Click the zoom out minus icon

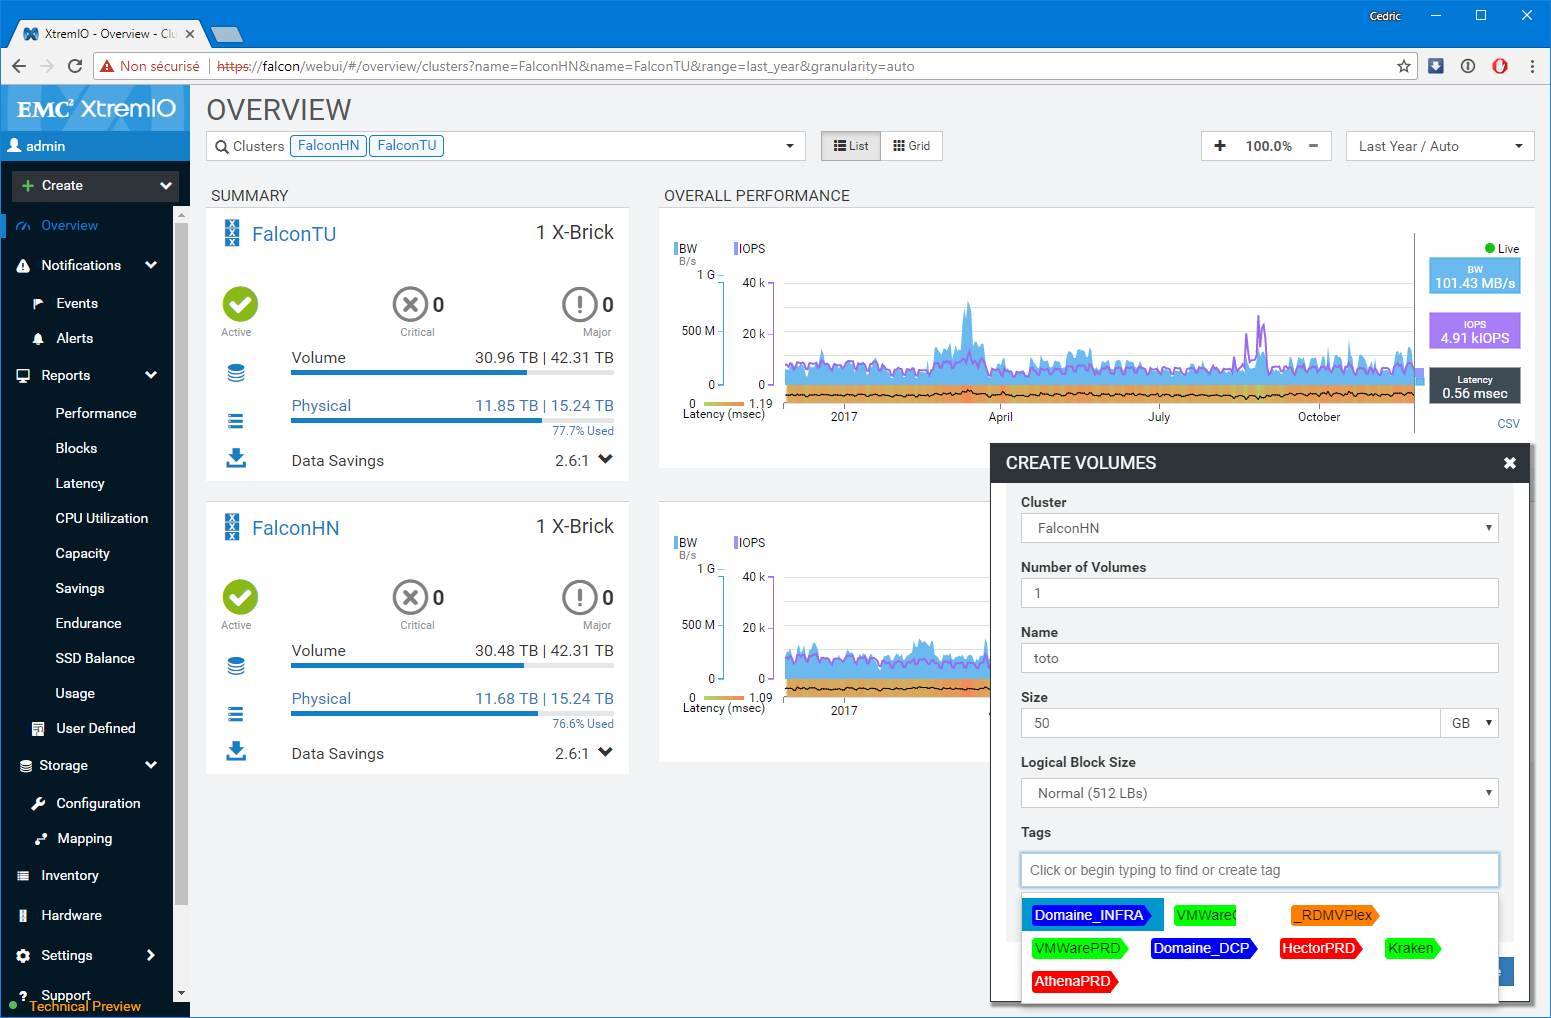coord(1313,146)
